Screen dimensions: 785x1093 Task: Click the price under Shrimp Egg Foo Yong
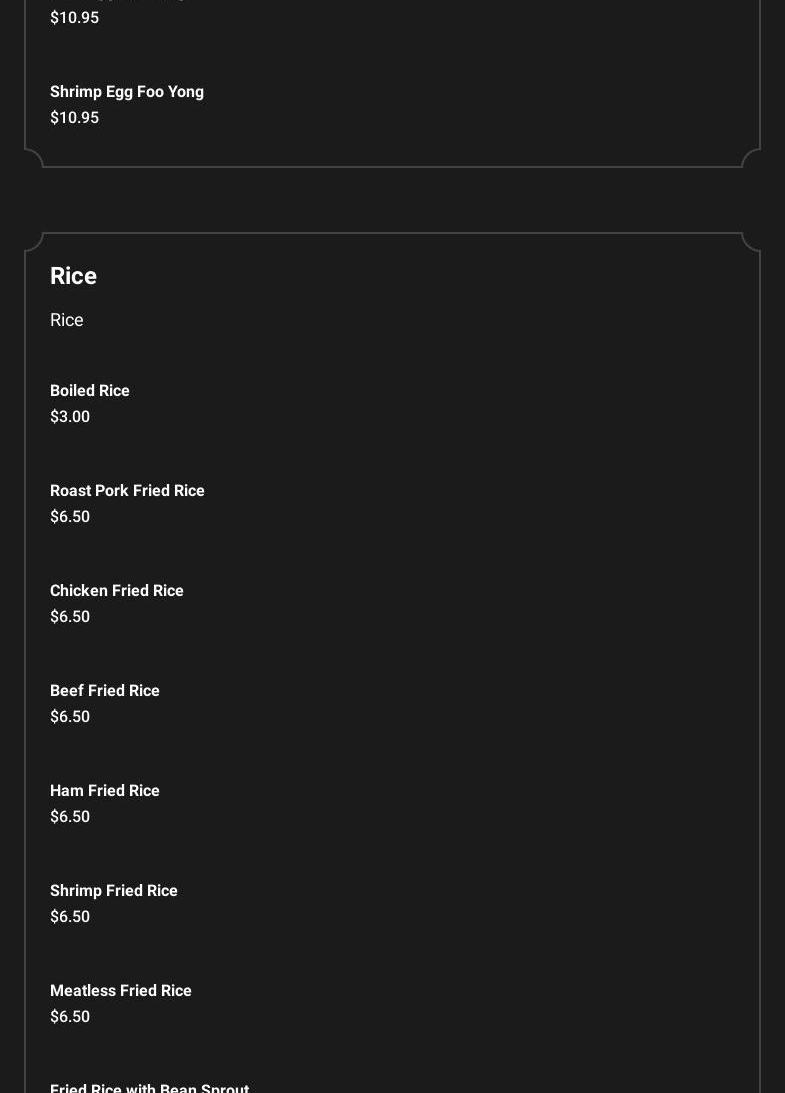pos(74,118)
